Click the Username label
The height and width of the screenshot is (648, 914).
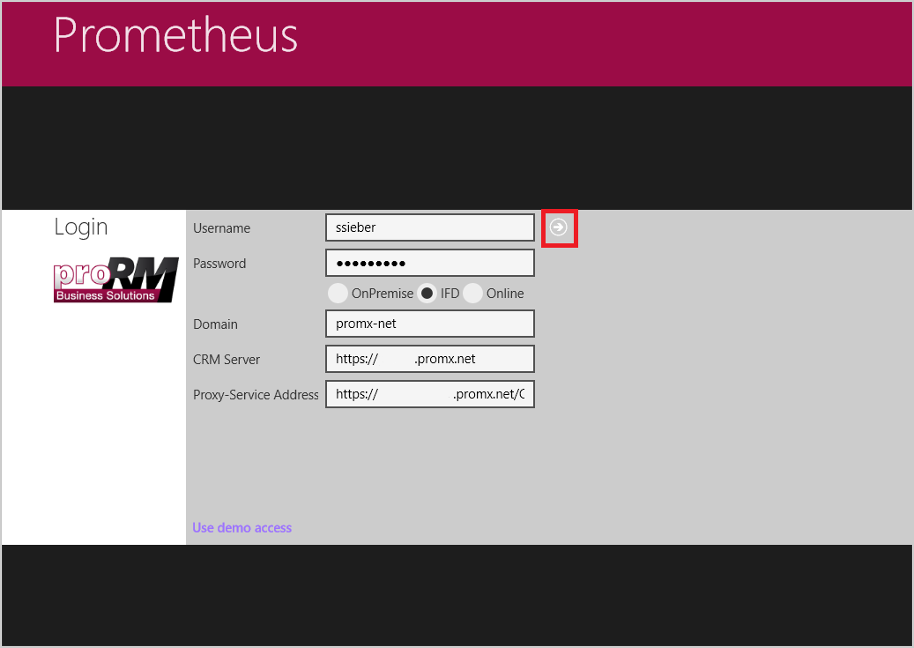(222, 228)
